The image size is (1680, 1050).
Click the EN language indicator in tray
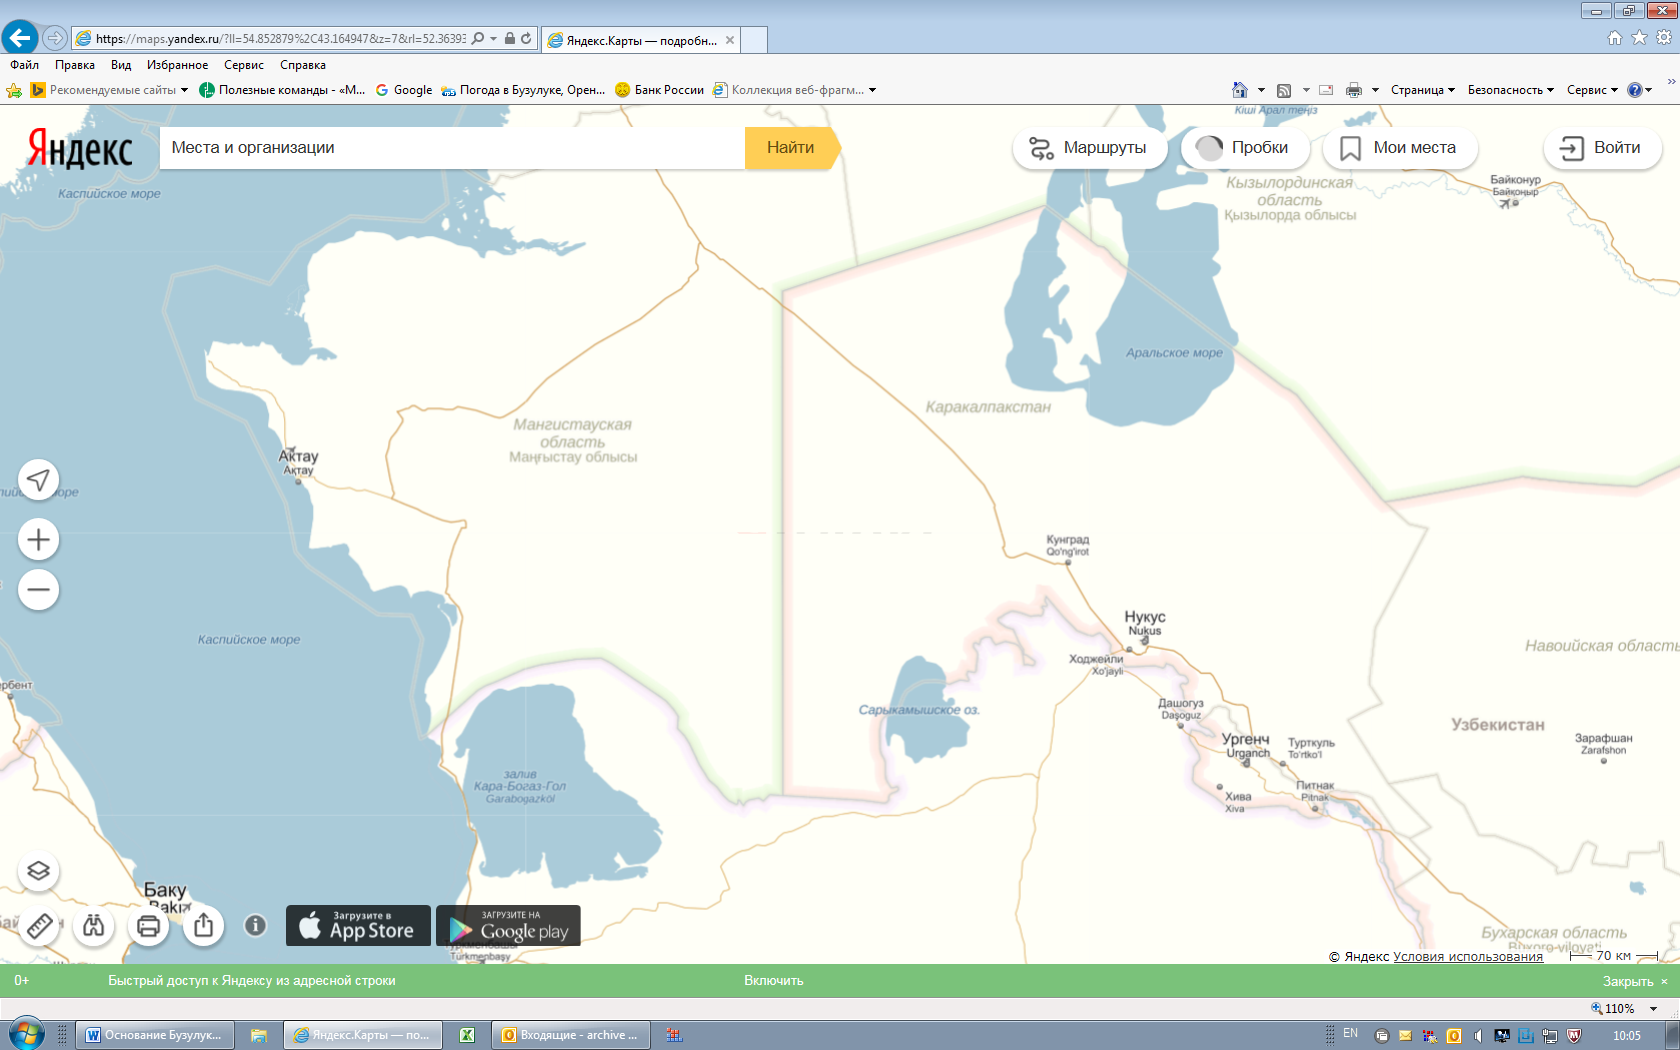1351,1034
